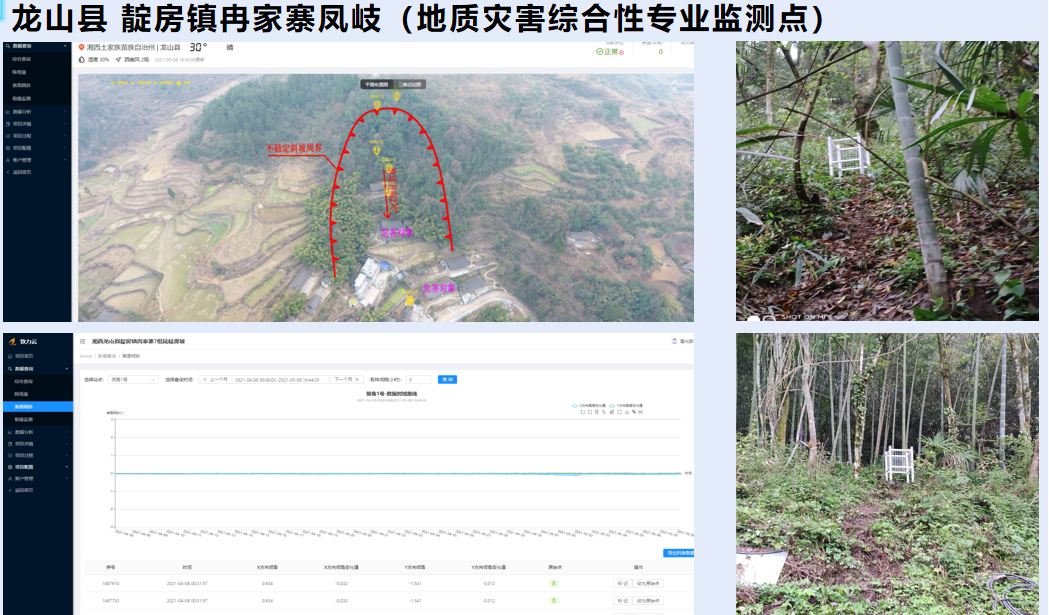Toggle Y方向 series legend in chart
Image resolution: width=1049 pixels, height=615 pixels.
[631, 406]
